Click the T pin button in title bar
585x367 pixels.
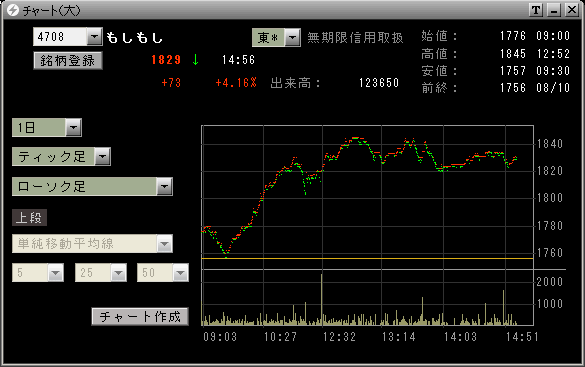pyautogui.click(x=536, y=10)
